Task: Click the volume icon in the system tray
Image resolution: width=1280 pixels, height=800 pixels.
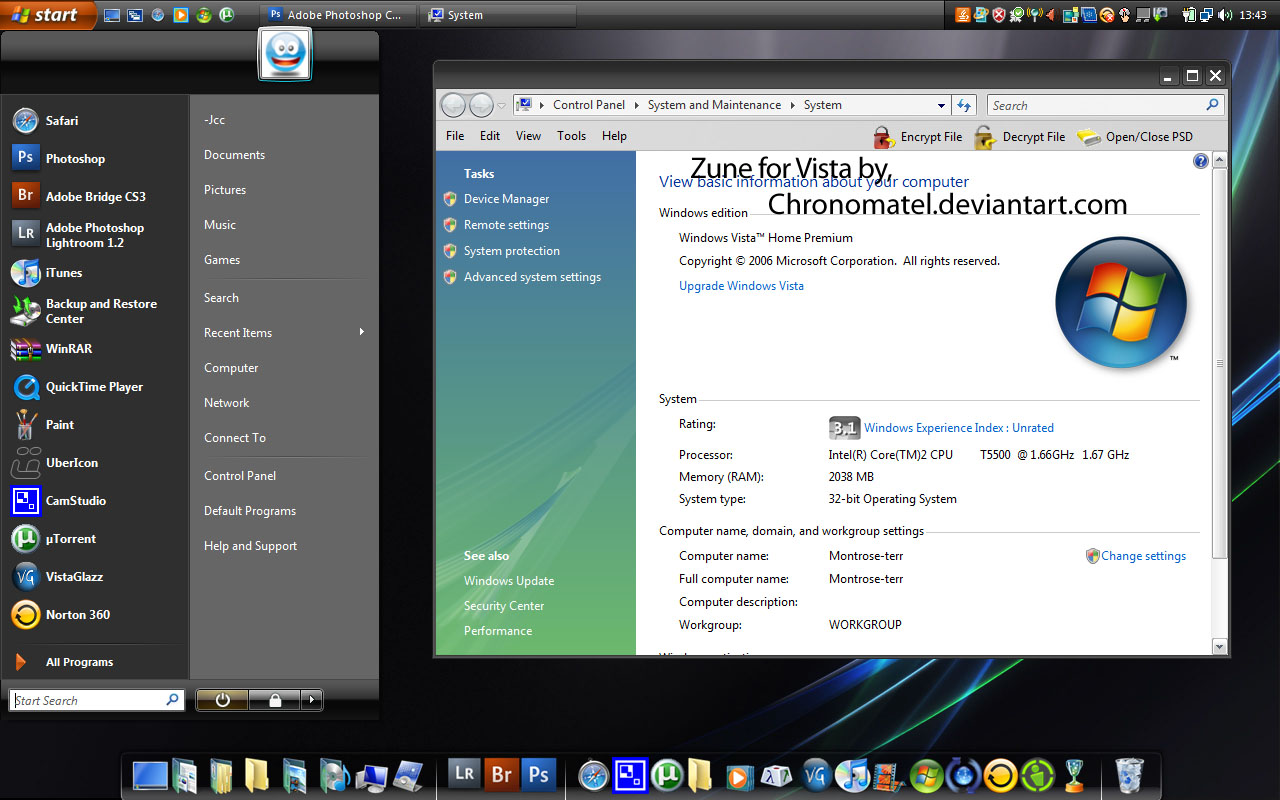Action: pyautogui.click(x=1224, y=15)
